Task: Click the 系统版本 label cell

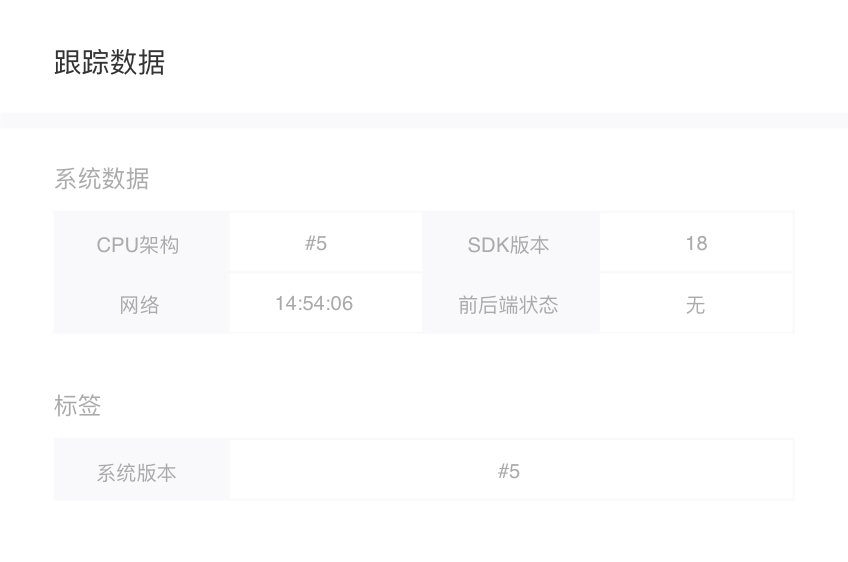Action: (x=141, y=470)
